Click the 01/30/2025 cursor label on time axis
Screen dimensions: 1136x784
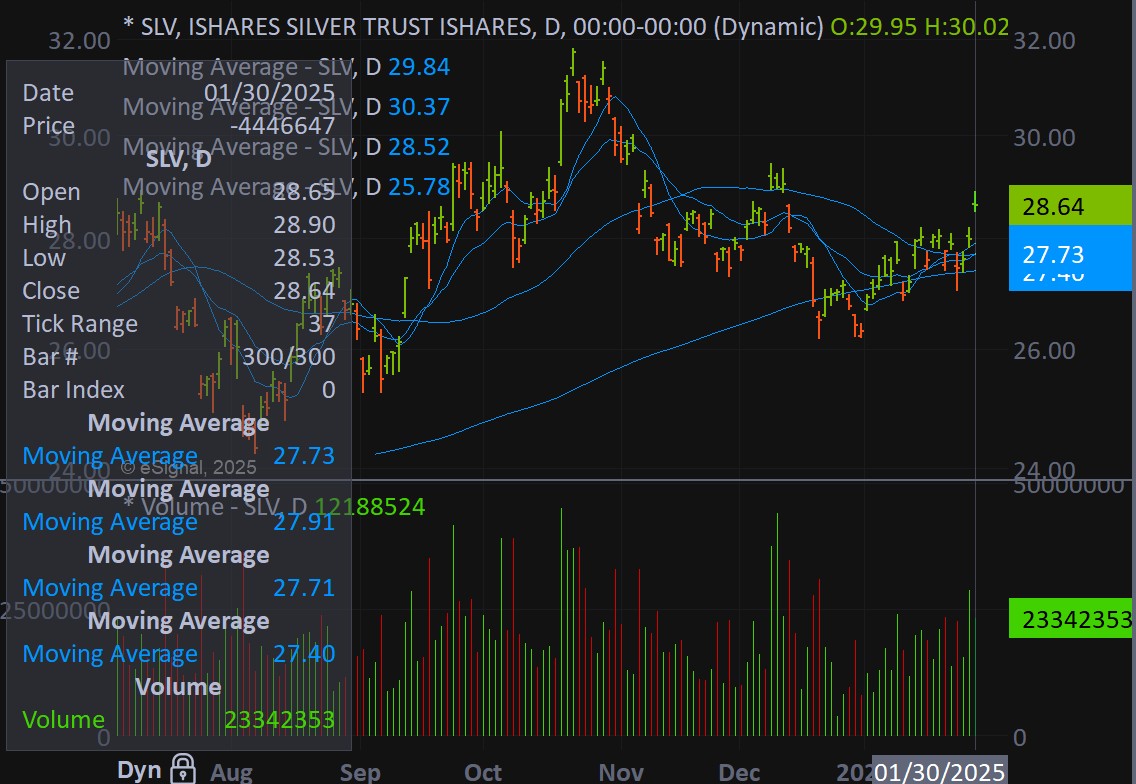tap(940, 771)
